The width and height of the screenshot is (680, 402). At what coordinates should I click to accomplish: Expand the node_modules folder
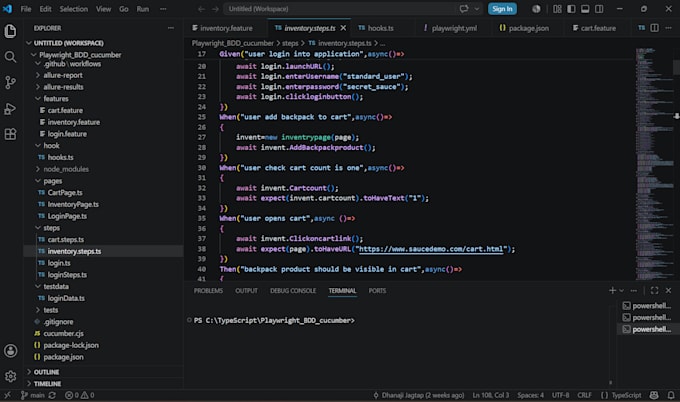pos(65,169)
